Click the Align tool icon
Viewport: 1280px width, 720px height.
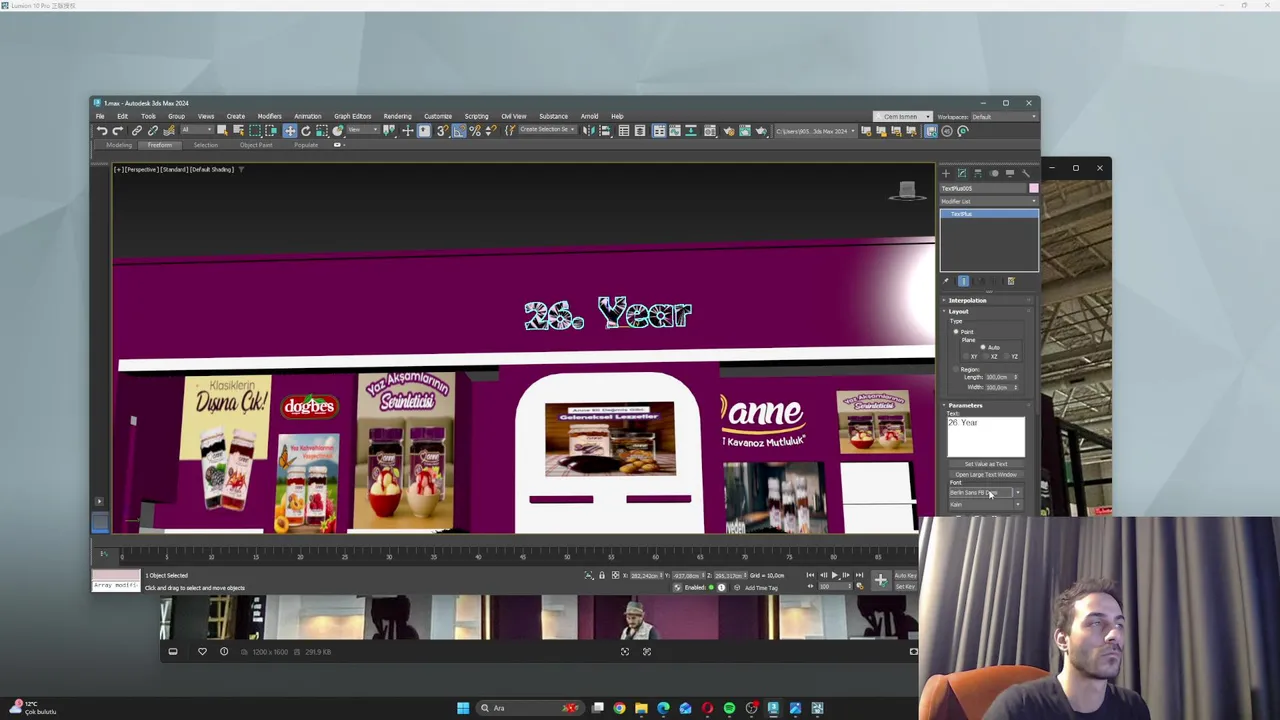(x=605, y=131)
